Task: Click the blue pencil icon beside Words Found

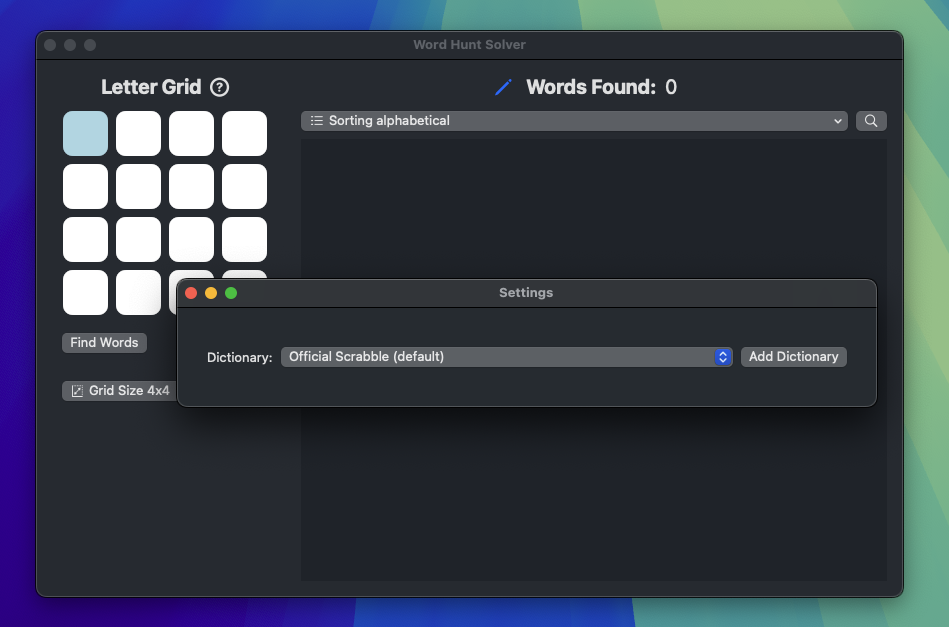Action: coord(502,87)
